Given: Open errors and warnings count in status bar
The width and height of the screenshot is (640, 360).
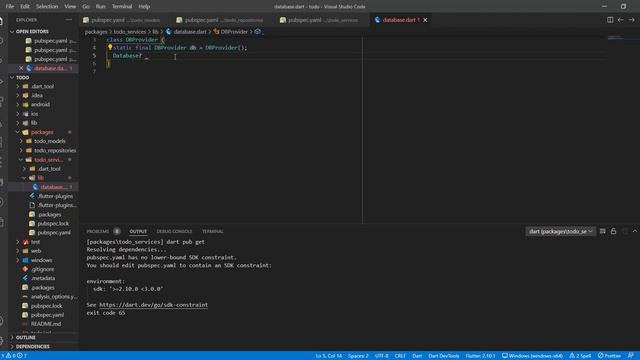Looking at the screenshot, I should tap(14, 356).
